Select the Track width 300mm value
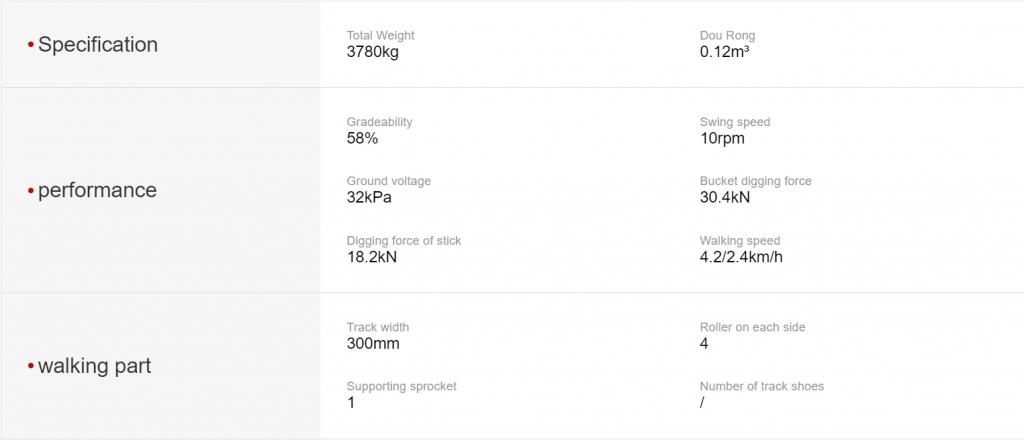This screenshot has height=440, width=1024. 373,343
